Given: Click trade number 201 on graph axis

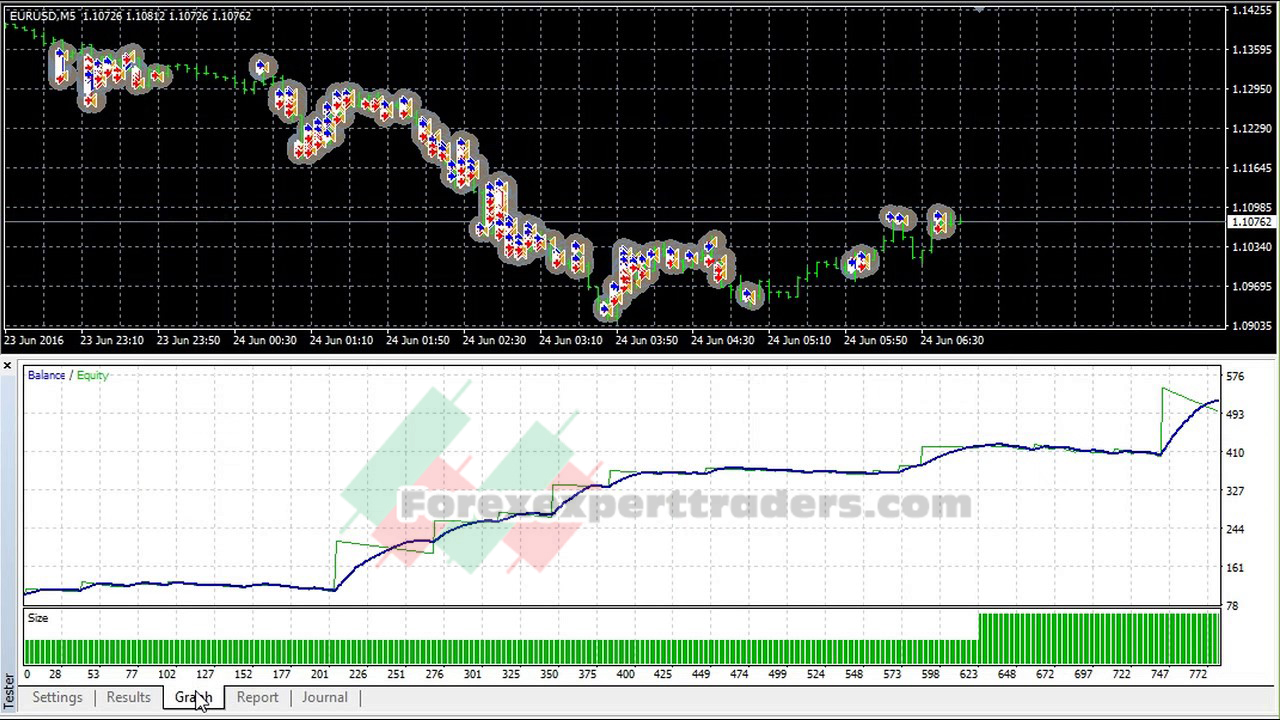Looking at the screenshot, I should click(x=319, y=674).
